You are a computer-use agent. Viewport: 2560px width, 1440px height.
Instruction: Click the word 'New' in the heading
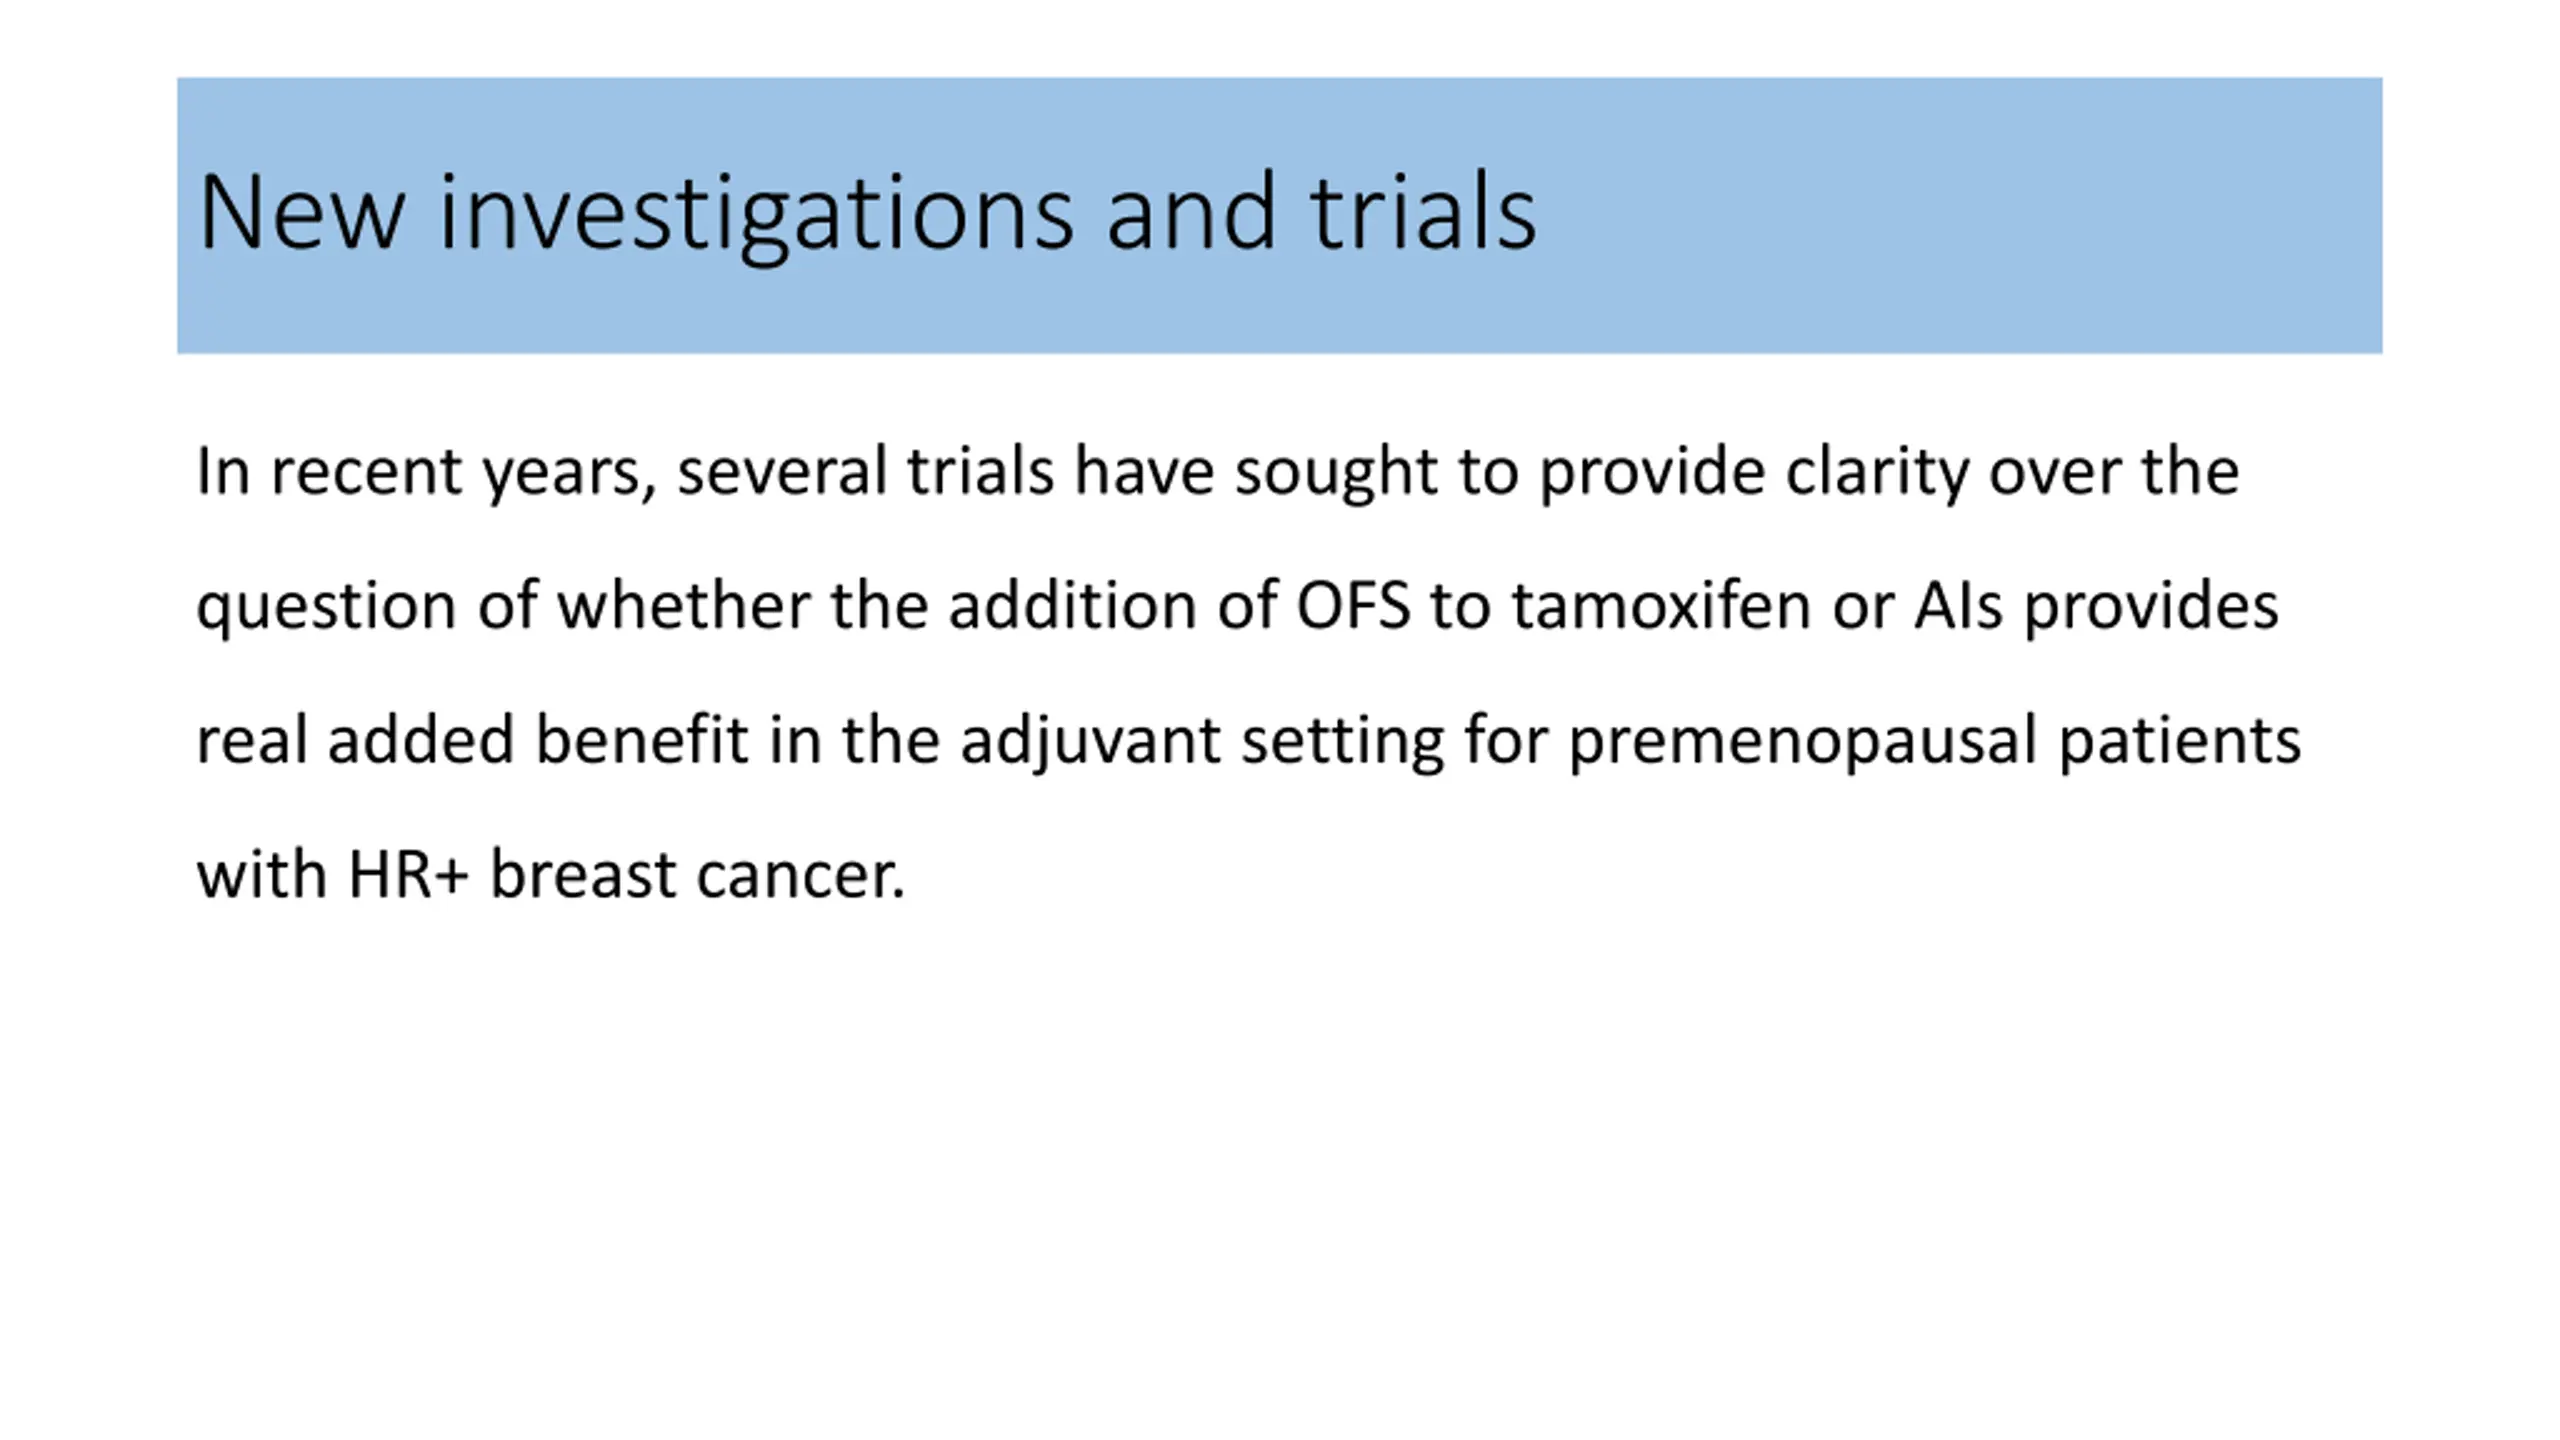(x=302, y=213)
